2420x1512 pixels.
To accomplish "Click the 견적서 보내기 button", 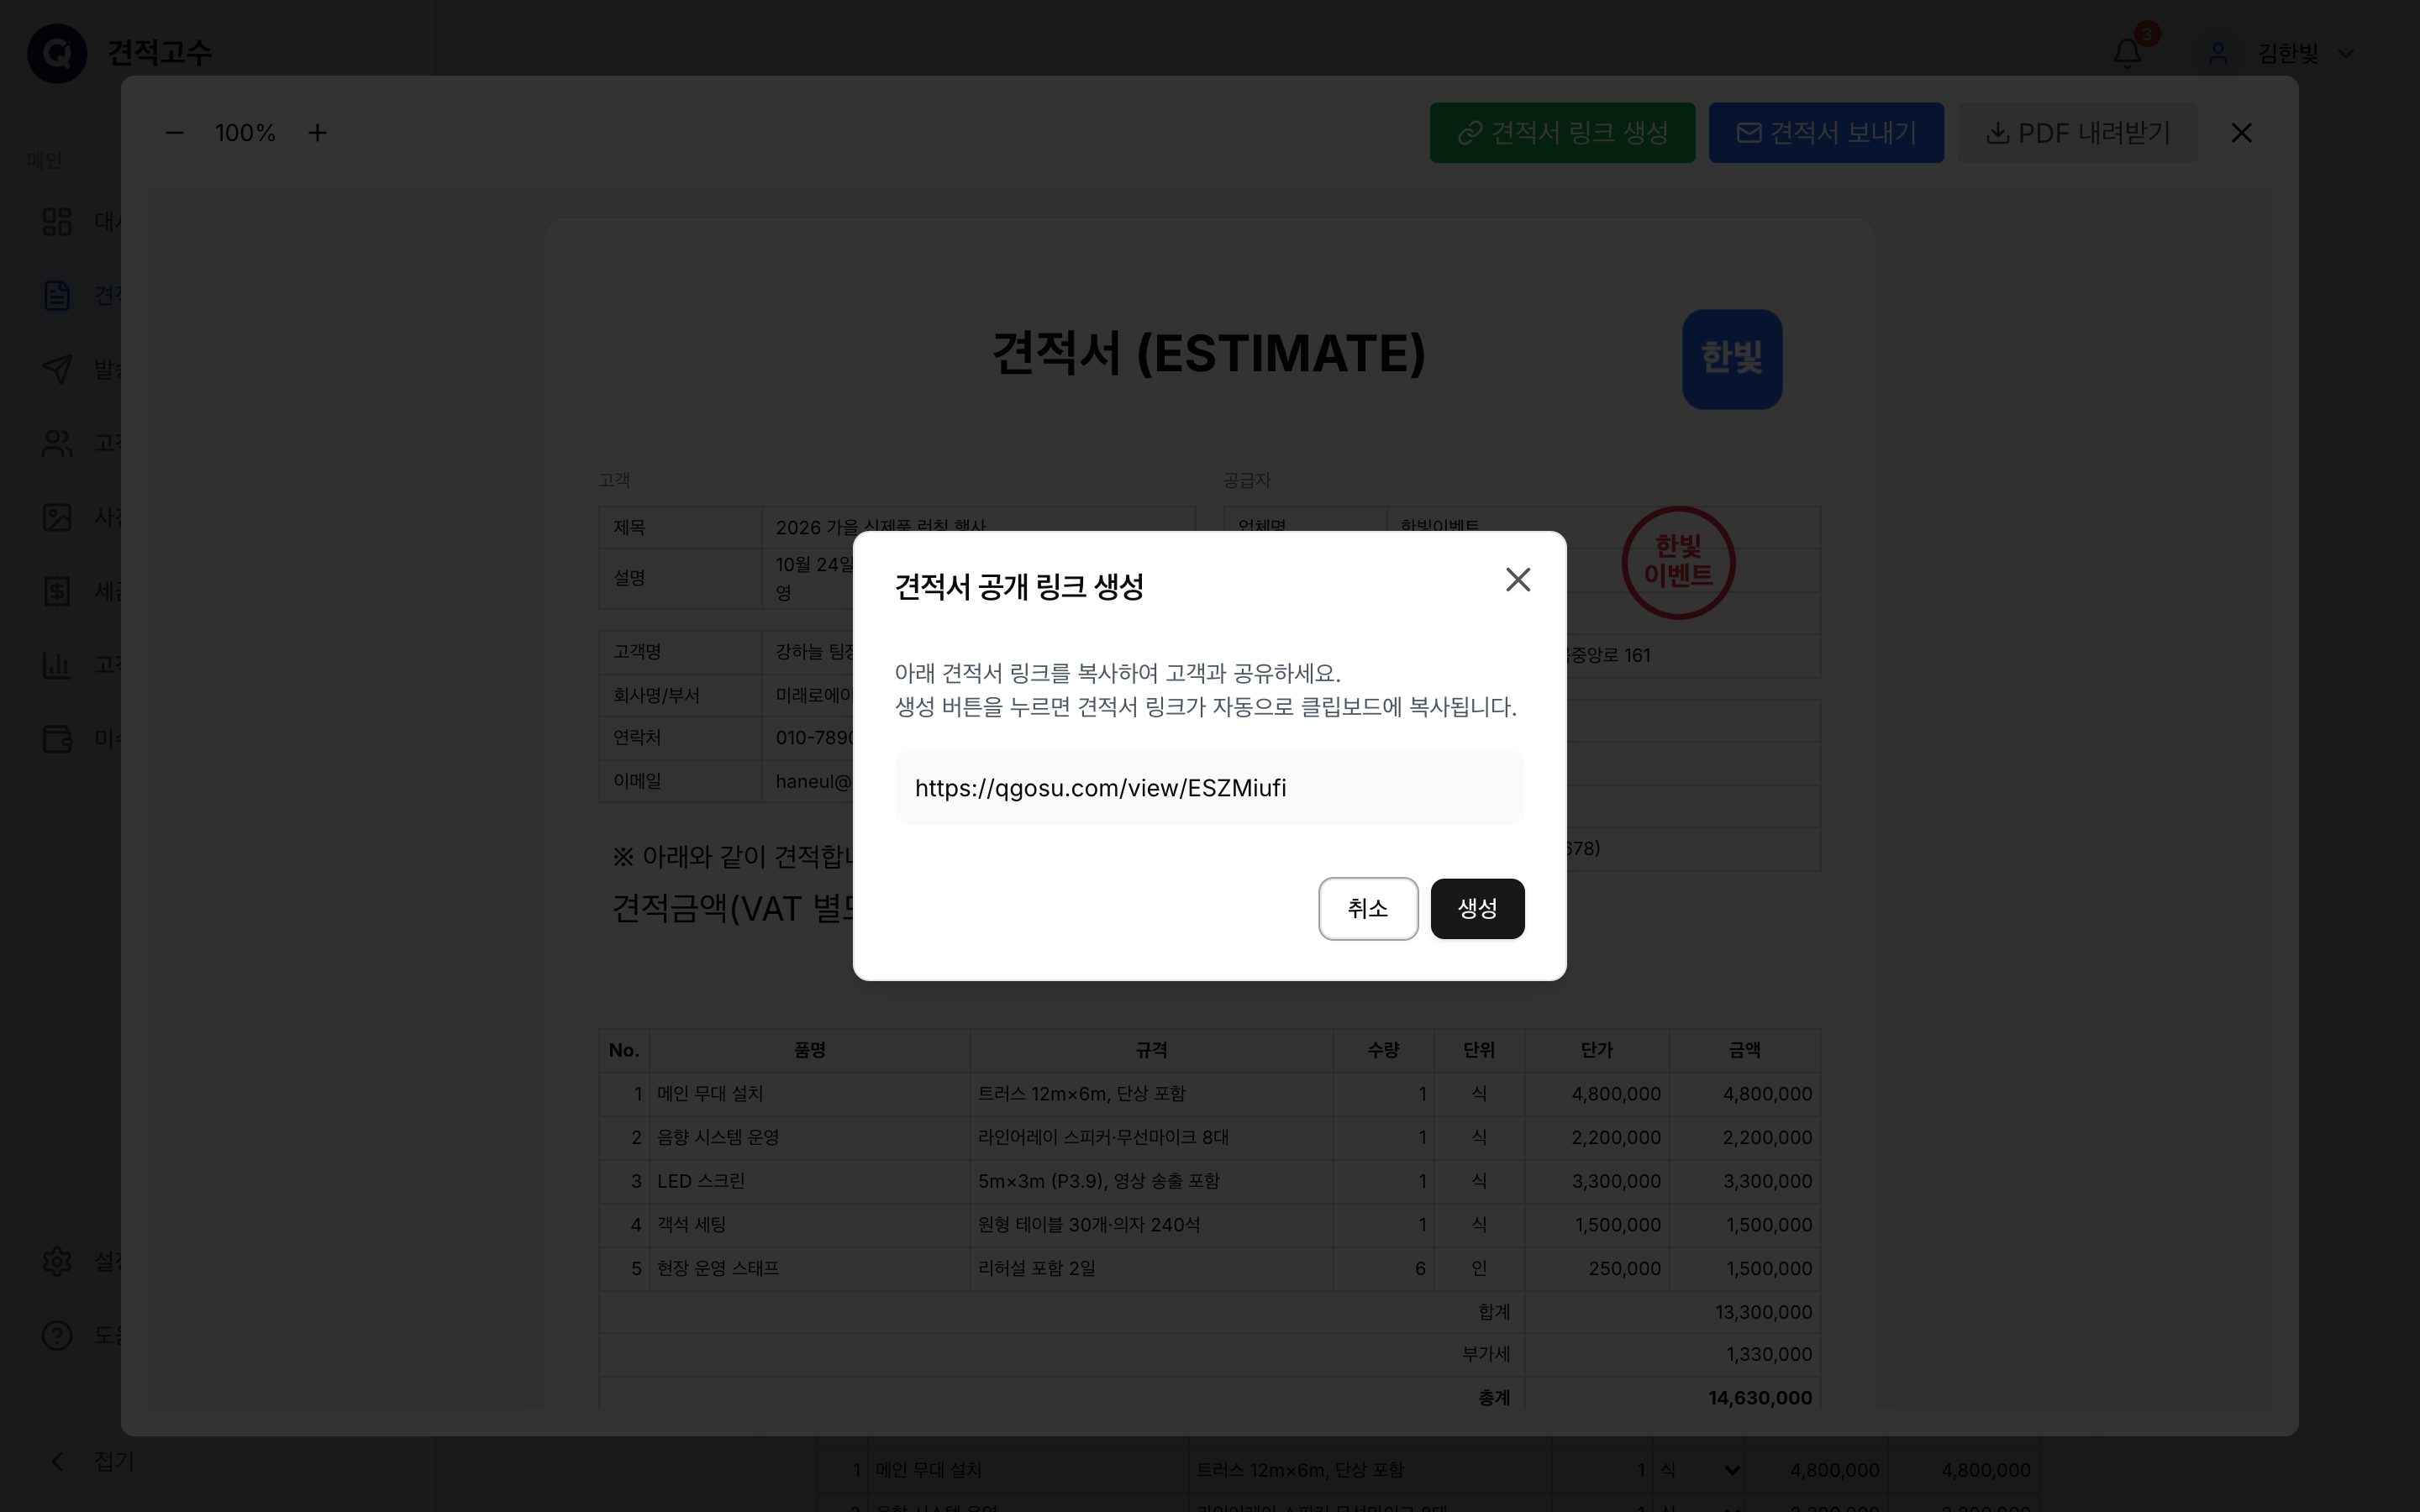I will [1826, 132].
